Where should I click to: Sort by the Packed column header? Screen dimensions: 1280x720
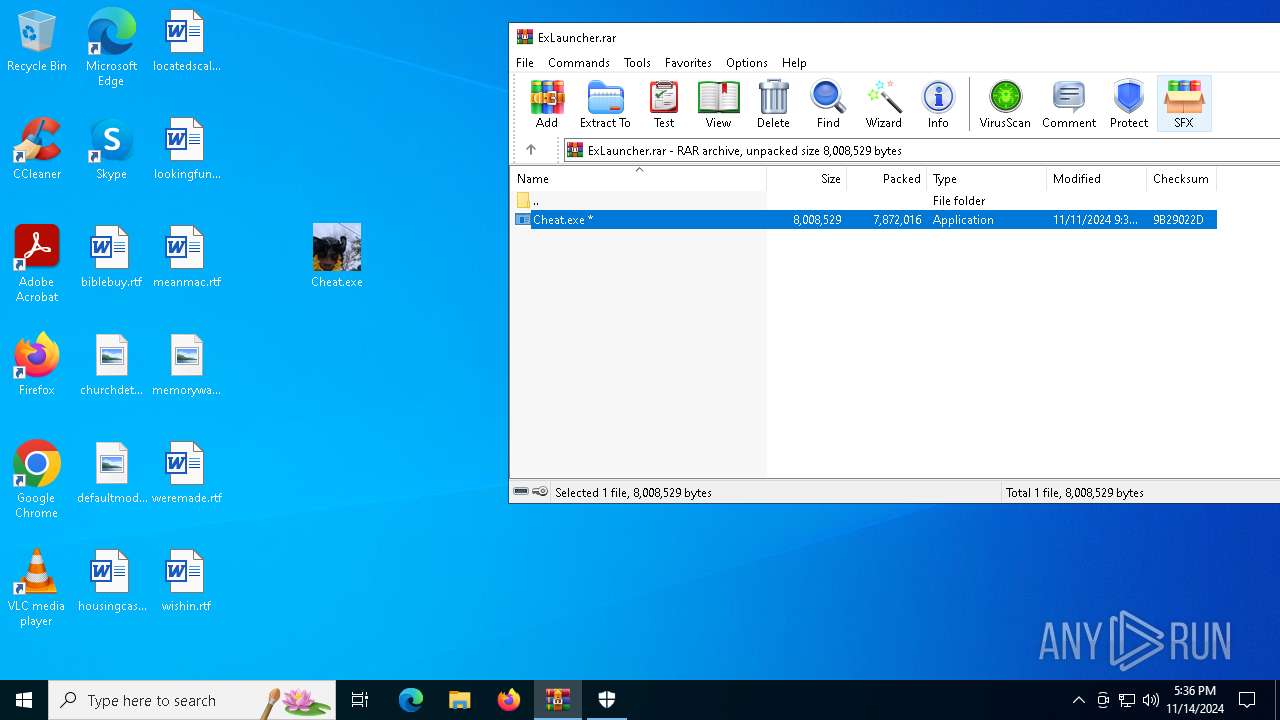tap(887, 179)
